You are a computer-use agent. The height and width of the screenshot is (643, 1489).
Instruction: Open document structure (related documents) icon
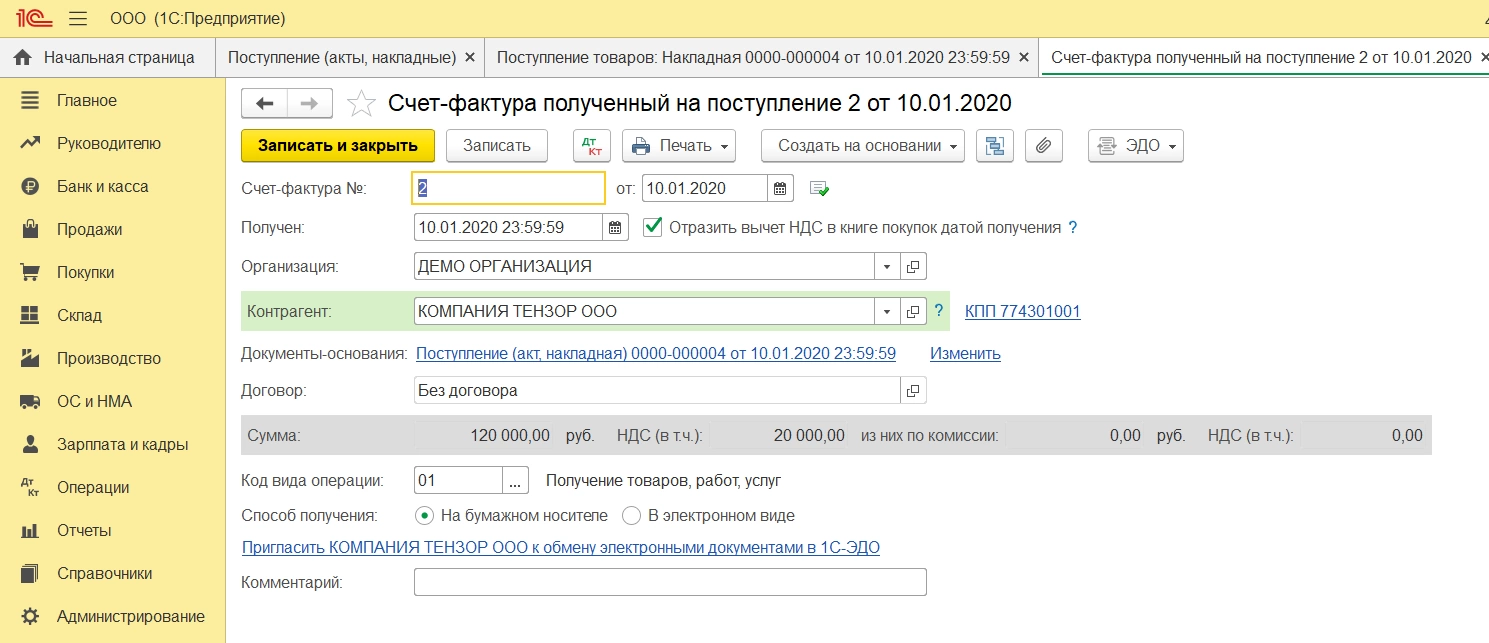tap(994, 145)
